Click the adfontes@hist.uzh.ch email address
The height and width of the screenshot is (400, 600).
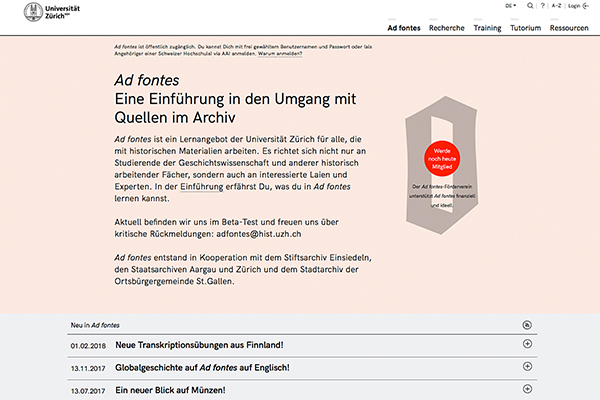pyautogui.click(x=259, y=234)
